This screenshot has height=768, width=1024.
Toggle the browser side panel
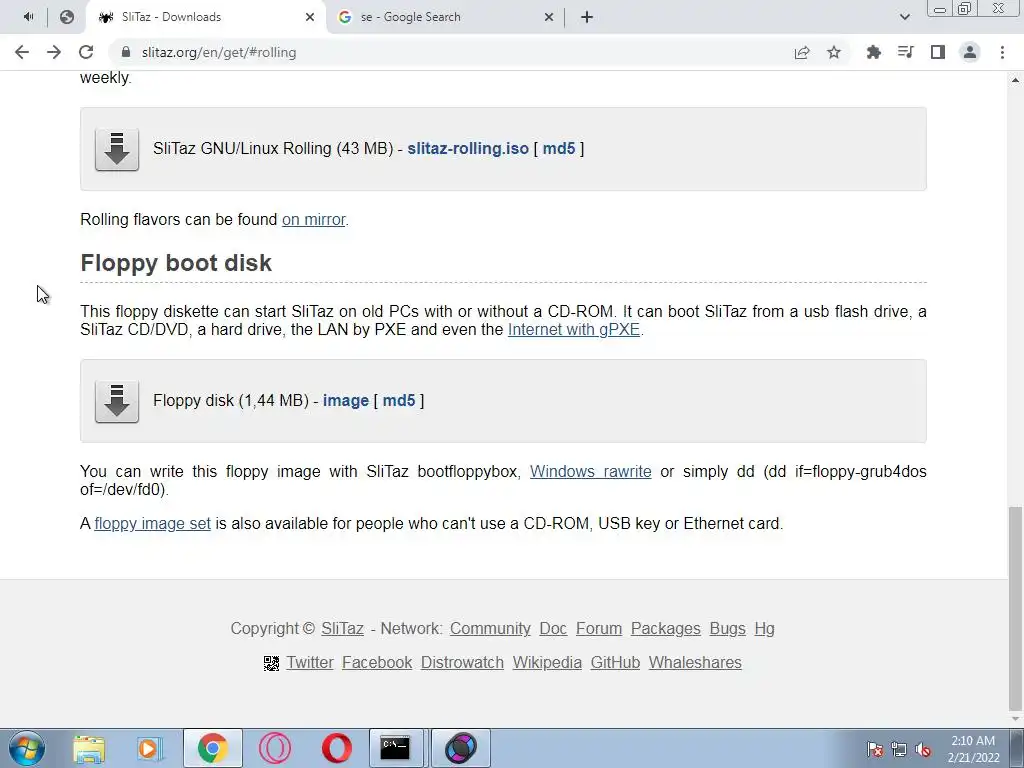click(x=938, y=52)
